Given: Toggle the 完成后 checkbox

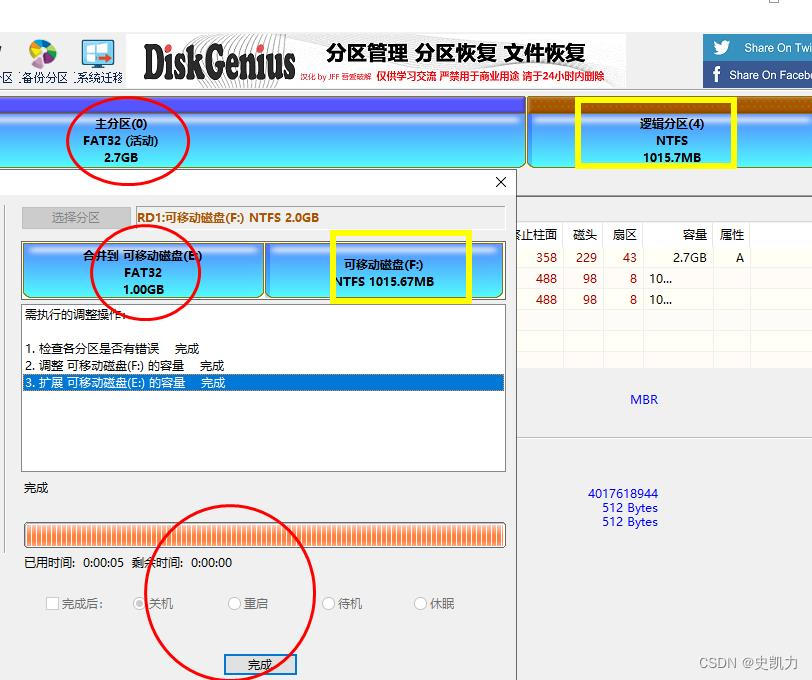Looking at the screenshot, I should pos(52,603).
